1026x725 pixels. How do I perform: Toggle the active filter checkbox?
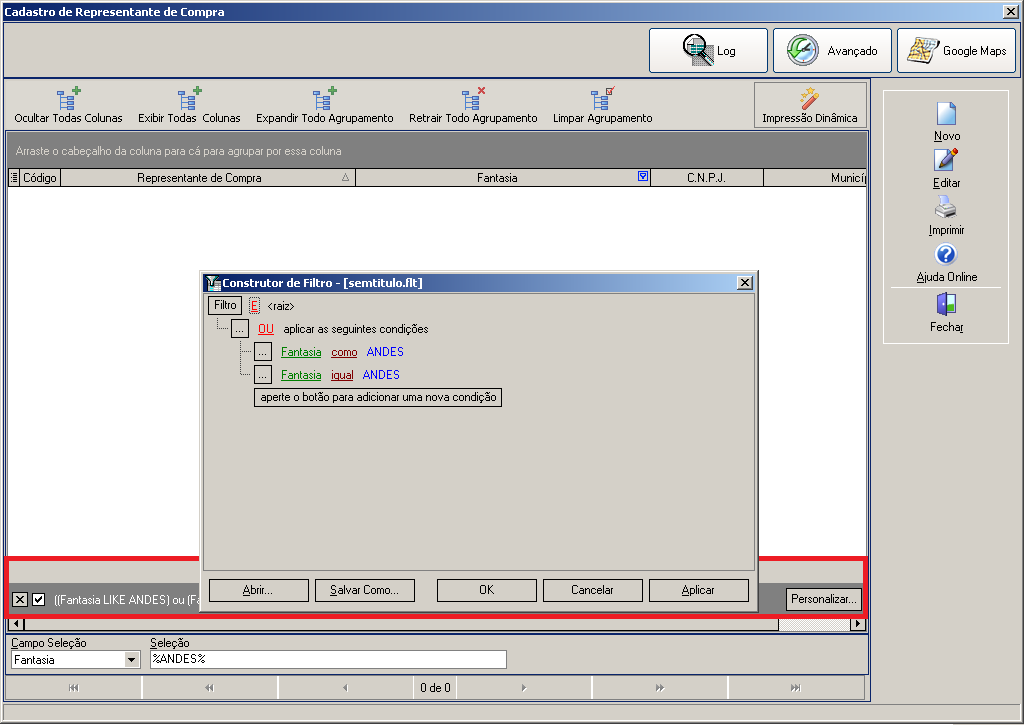39,599
